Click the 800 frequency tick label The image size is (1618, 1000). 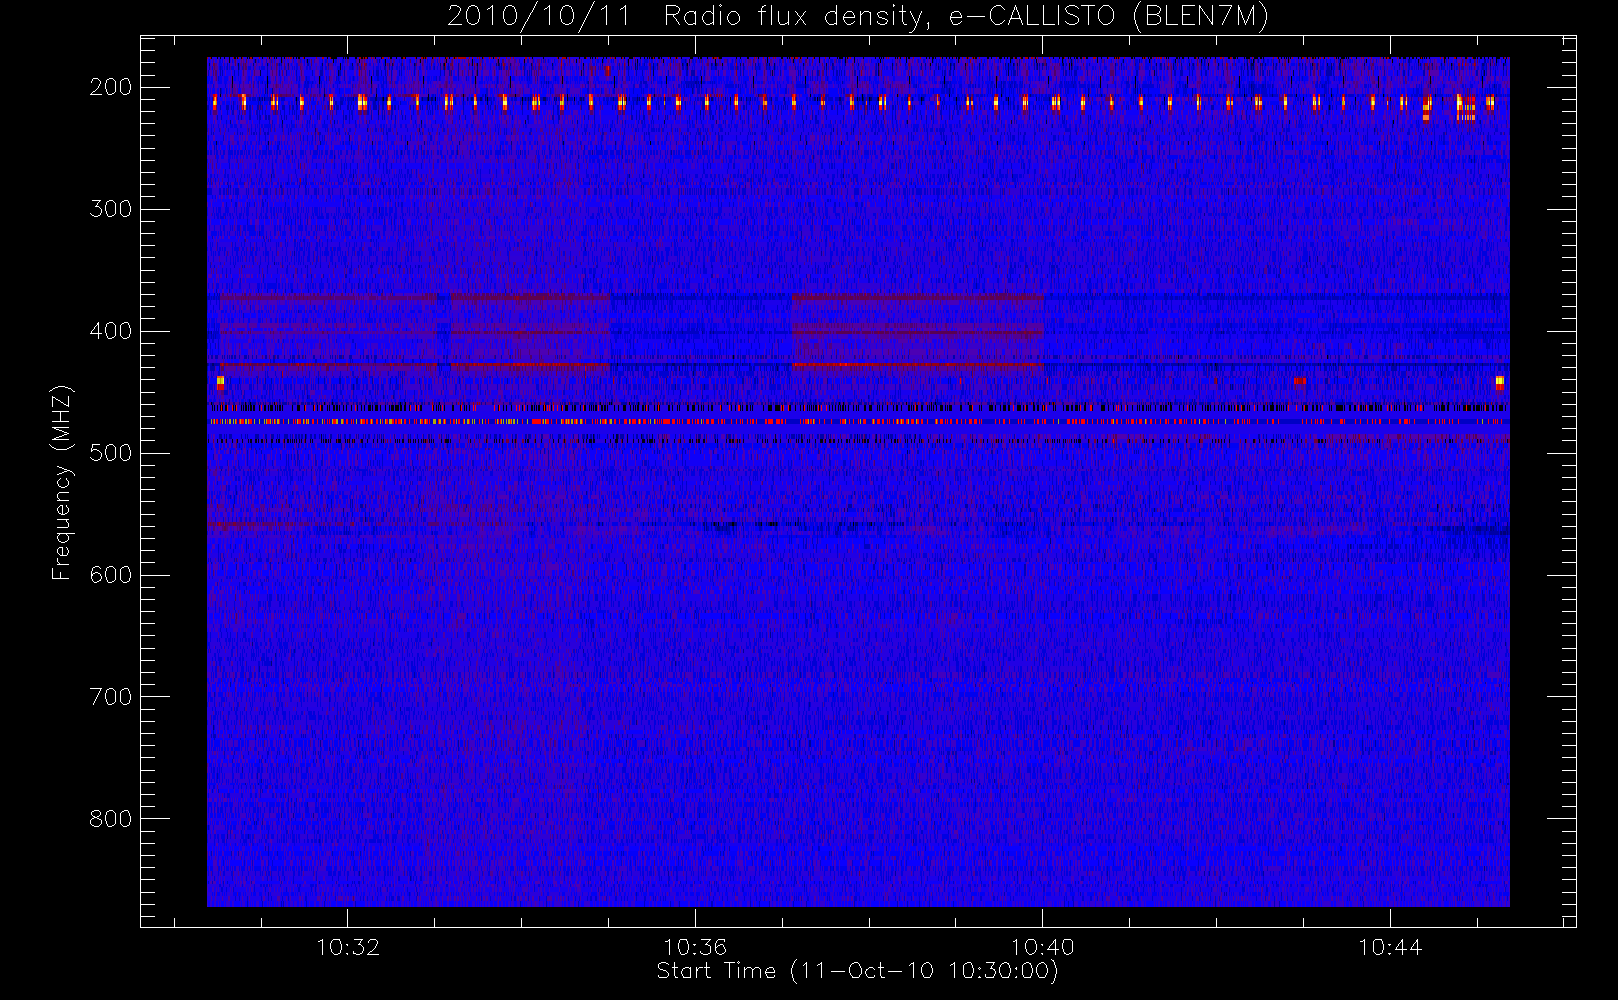click(x=111, y=819)
